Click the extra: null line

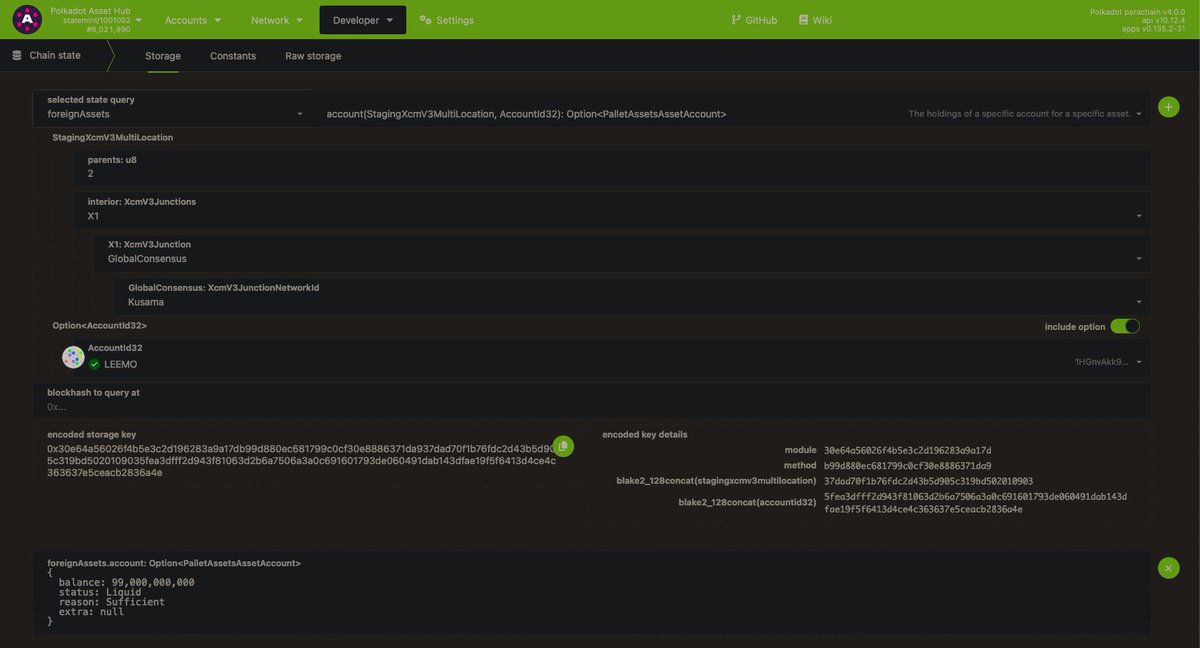[91, 612]
